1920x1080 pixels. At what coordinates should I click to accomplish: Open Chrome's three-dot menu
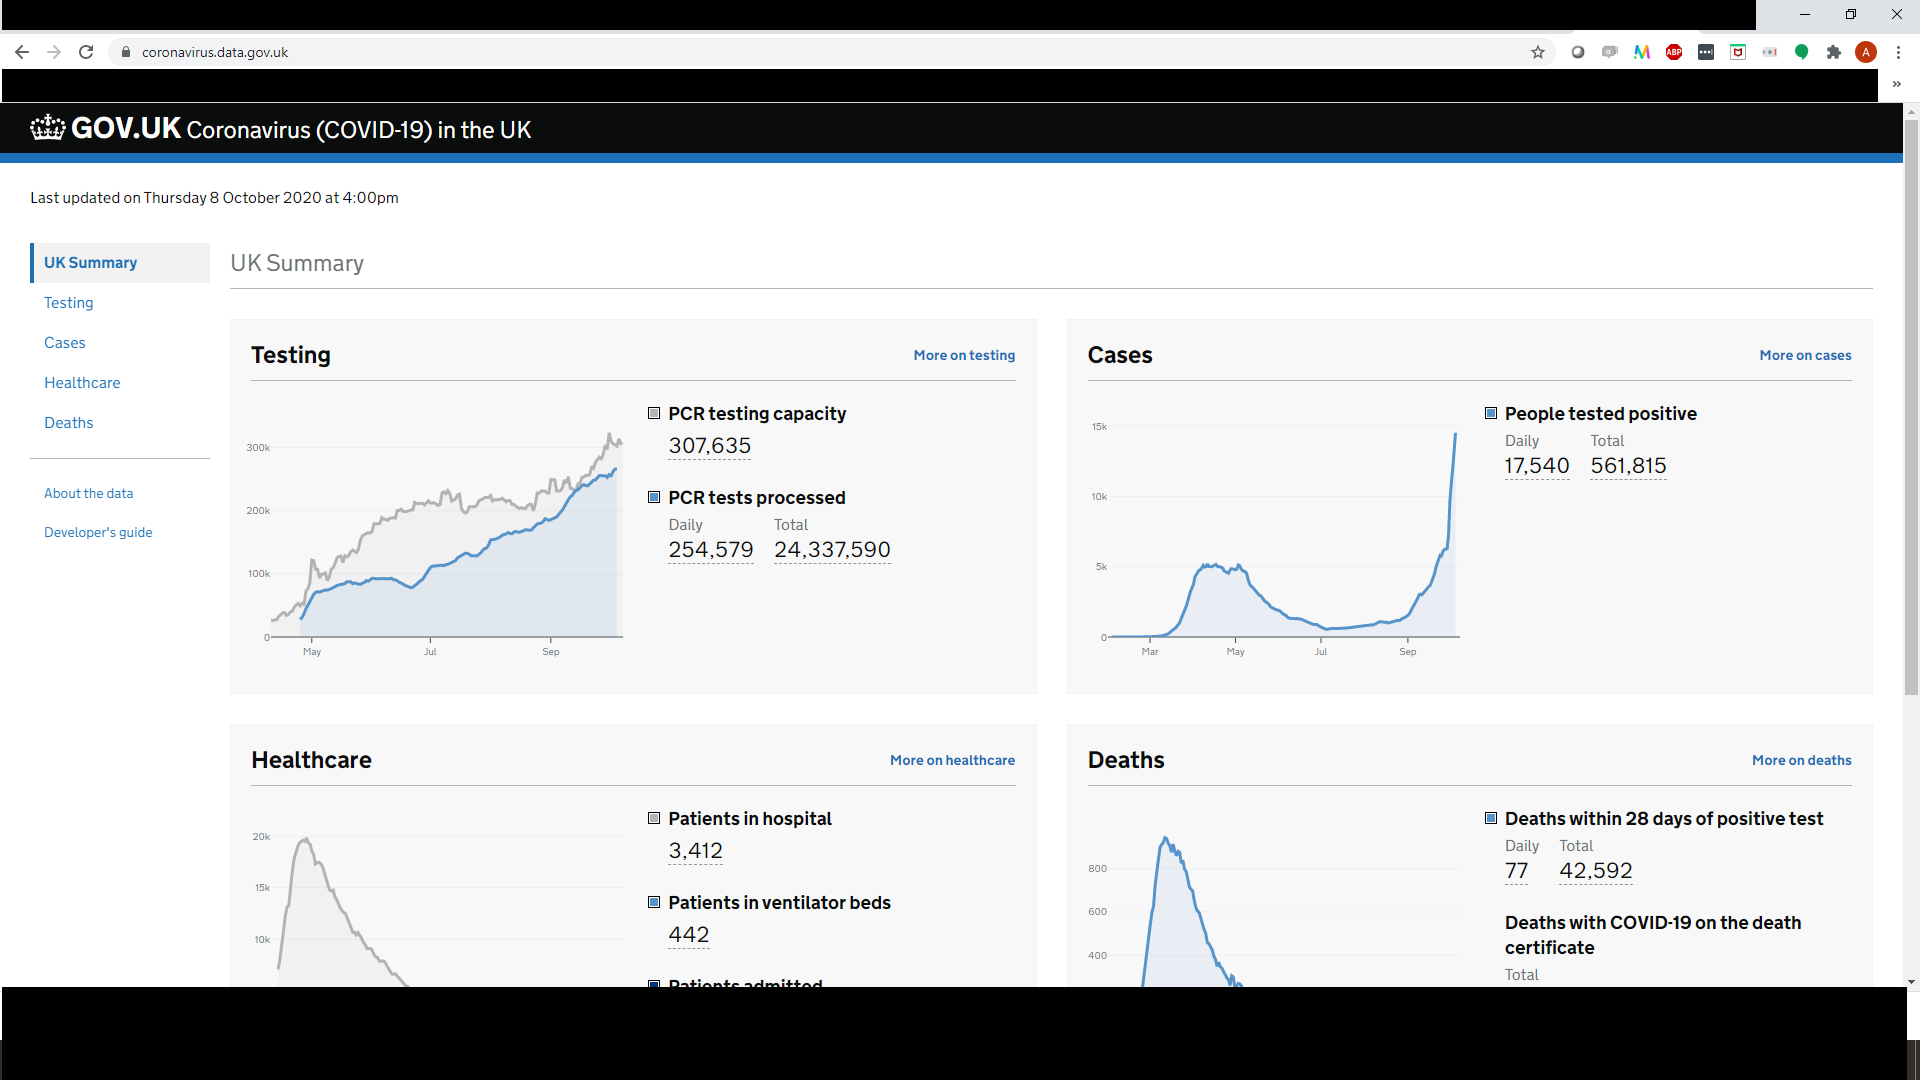[1899, 52]
